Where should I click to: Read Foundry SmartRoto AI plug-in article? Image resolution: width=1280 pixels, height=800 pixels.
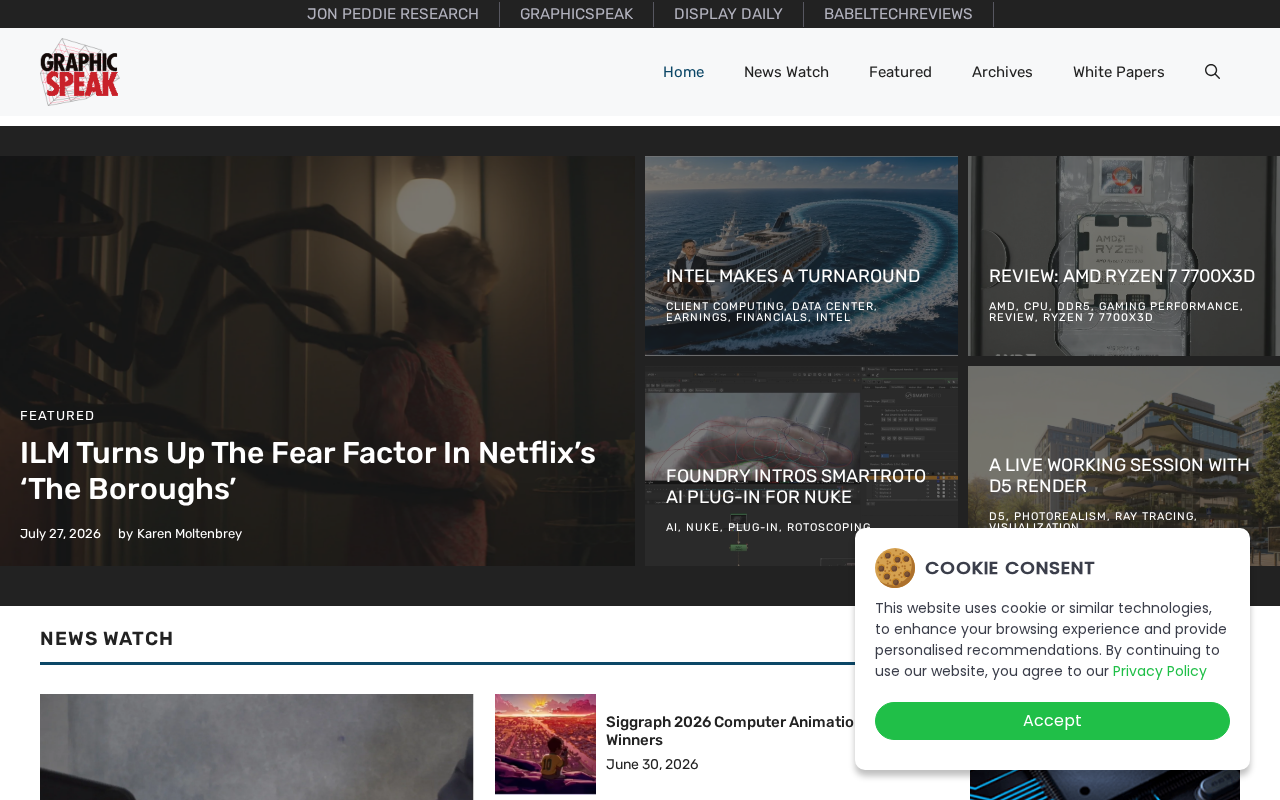coord(796,487)
